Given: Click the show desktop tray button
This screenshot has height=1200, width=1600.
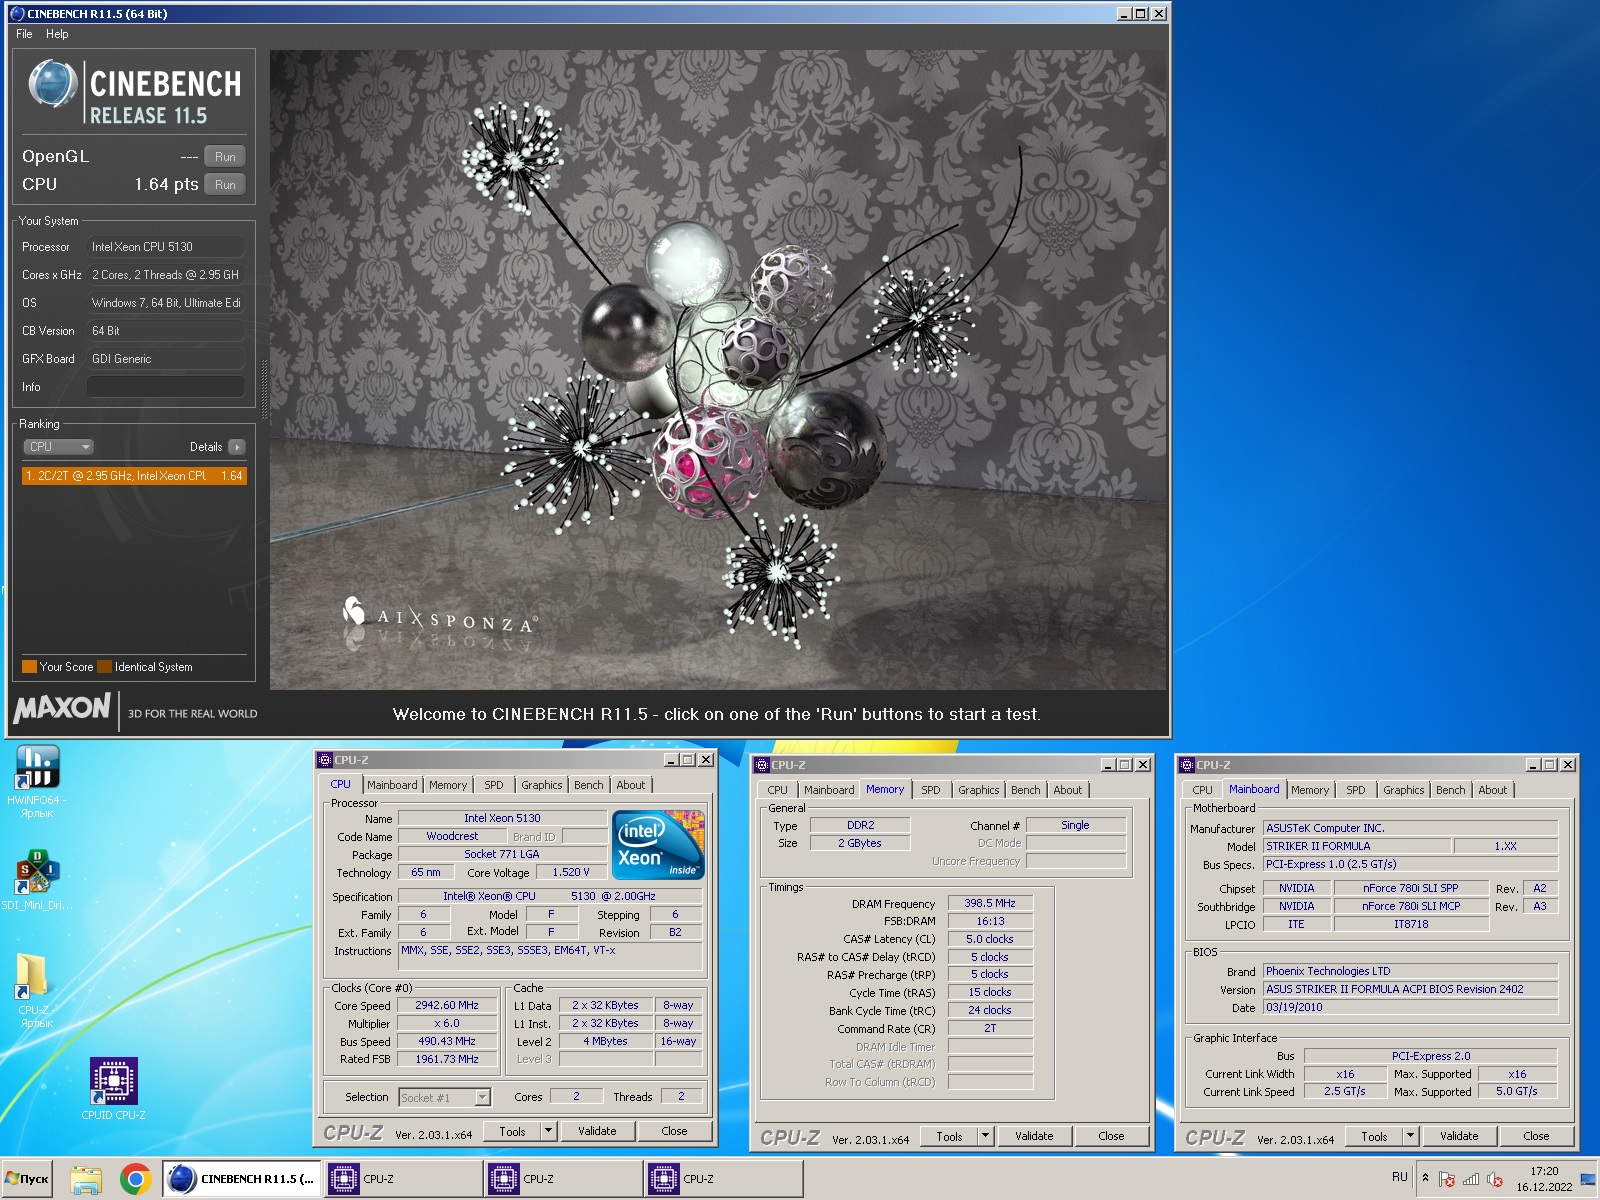Looking at the screenshot, I should pyautogui.click(x=1588, y=1179).
